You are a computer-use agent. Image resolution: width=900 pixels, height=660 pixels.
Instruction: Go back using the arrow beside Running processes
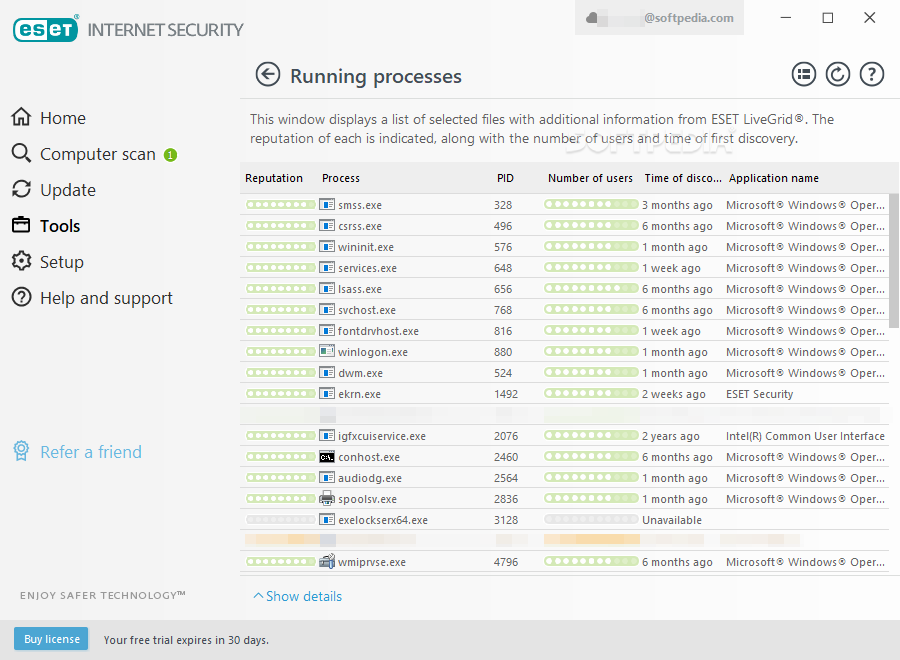pyautogui.click(x=267, y=75)
